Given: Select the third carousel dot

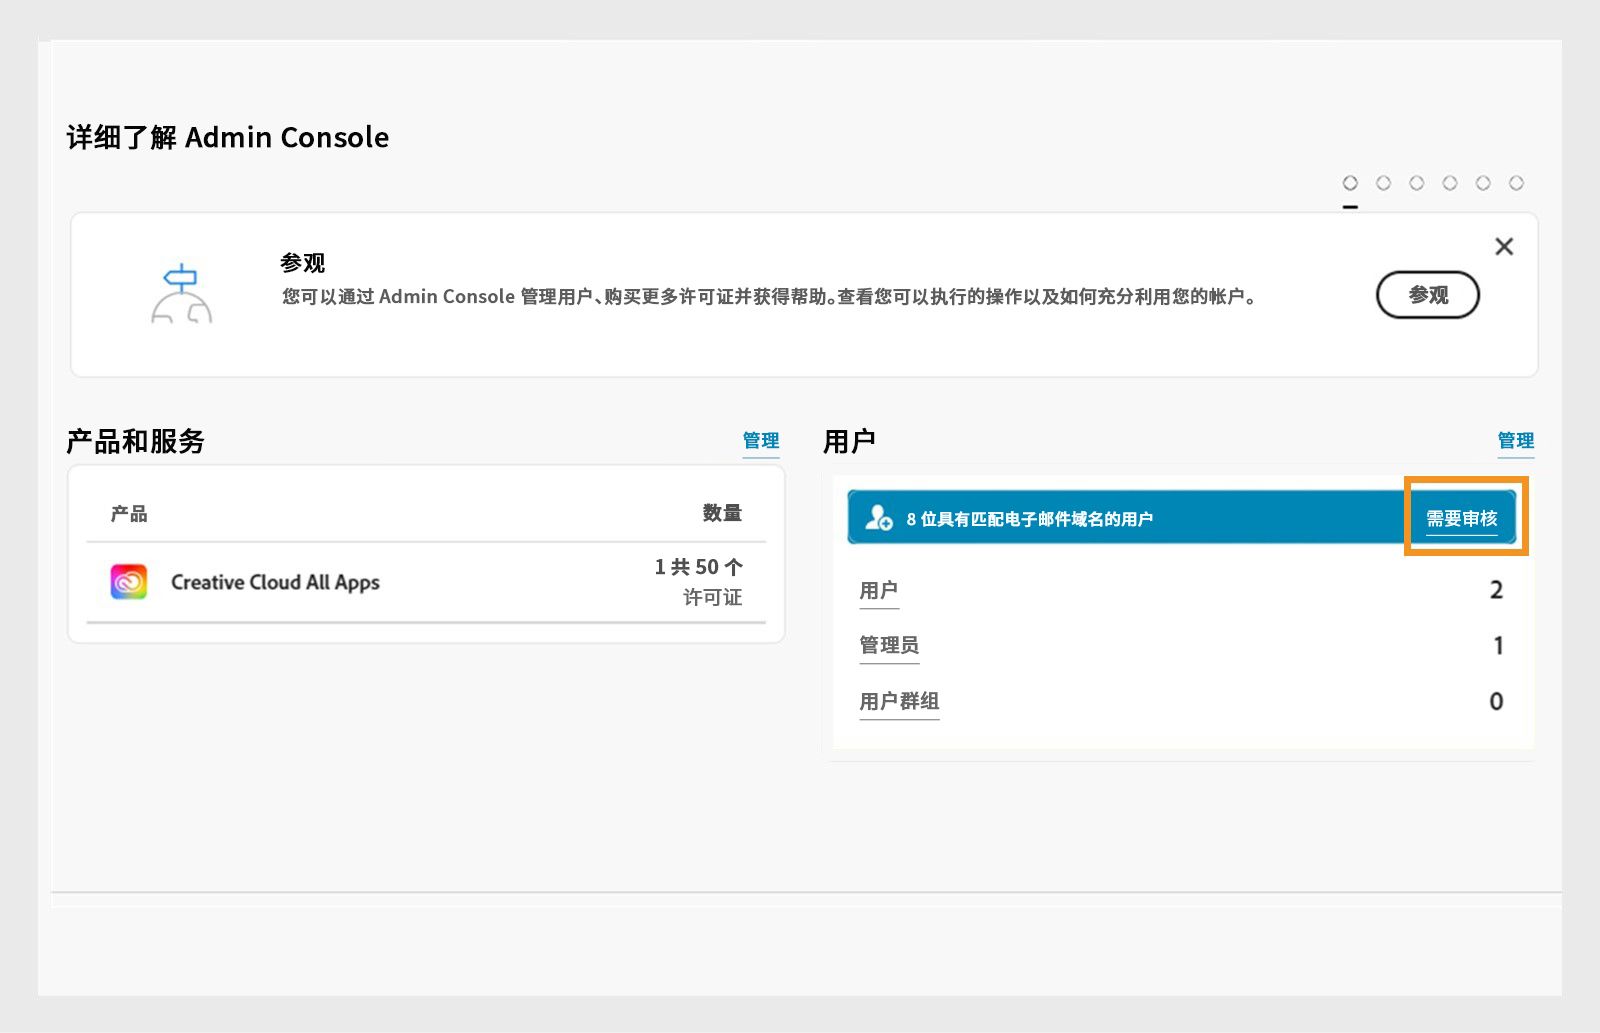Looking at the screenshot, I should (1416, 183).
